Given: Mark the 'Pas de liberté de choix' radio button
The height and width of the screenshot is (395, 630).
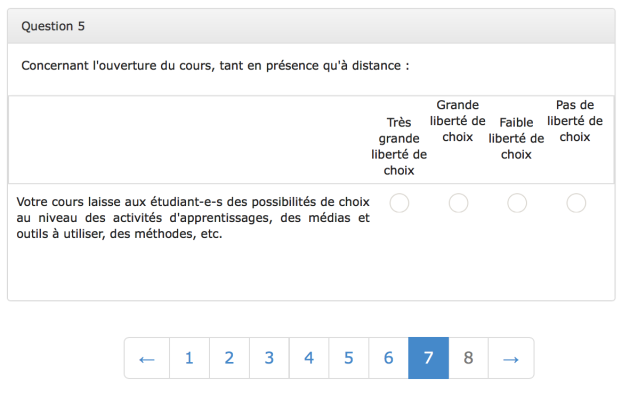Looking at the screenshot, I should click(x=576, y=203).
